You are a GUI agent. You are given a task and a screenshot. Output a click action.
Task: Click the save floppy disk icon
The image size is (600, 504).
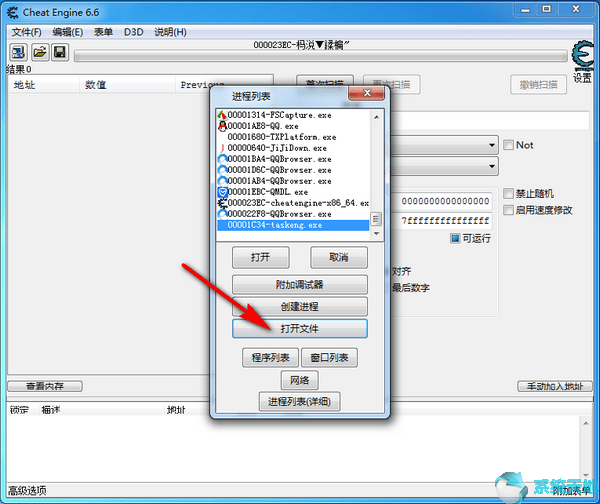pos(60,52)
